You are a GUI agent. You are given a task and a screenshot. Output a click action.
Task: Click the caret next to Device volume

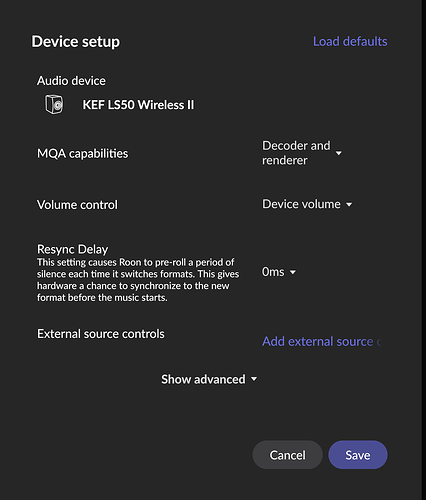349,204
